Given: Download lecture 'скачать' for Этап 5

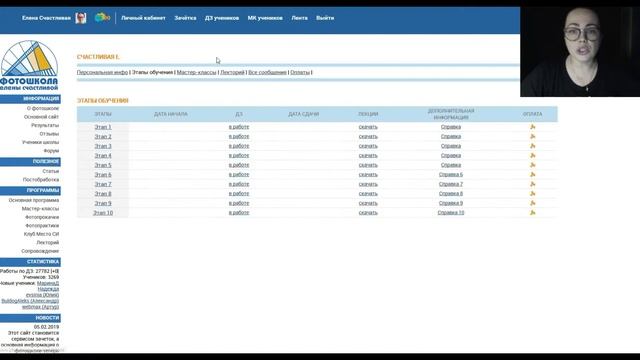Looking at the screenshot, I should tap(368, 165).
